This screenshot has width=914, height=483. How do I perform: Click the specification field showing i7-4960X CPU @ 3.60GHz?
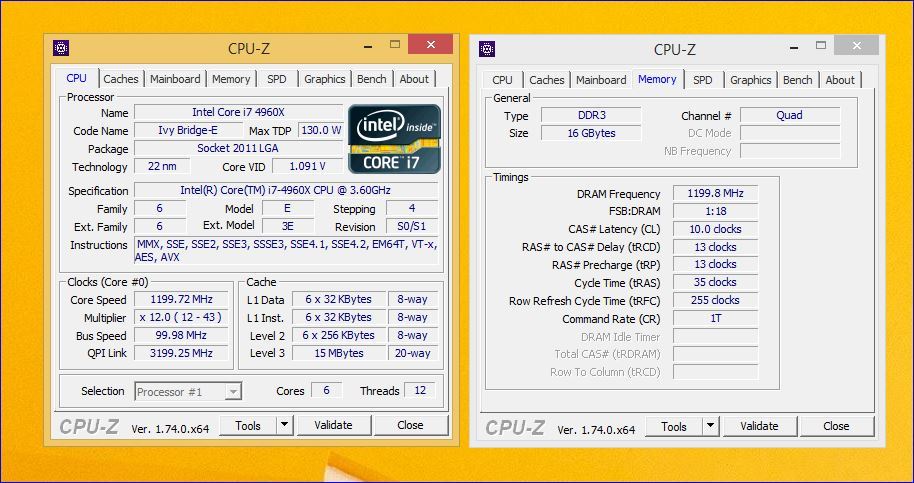coord(286,191)
